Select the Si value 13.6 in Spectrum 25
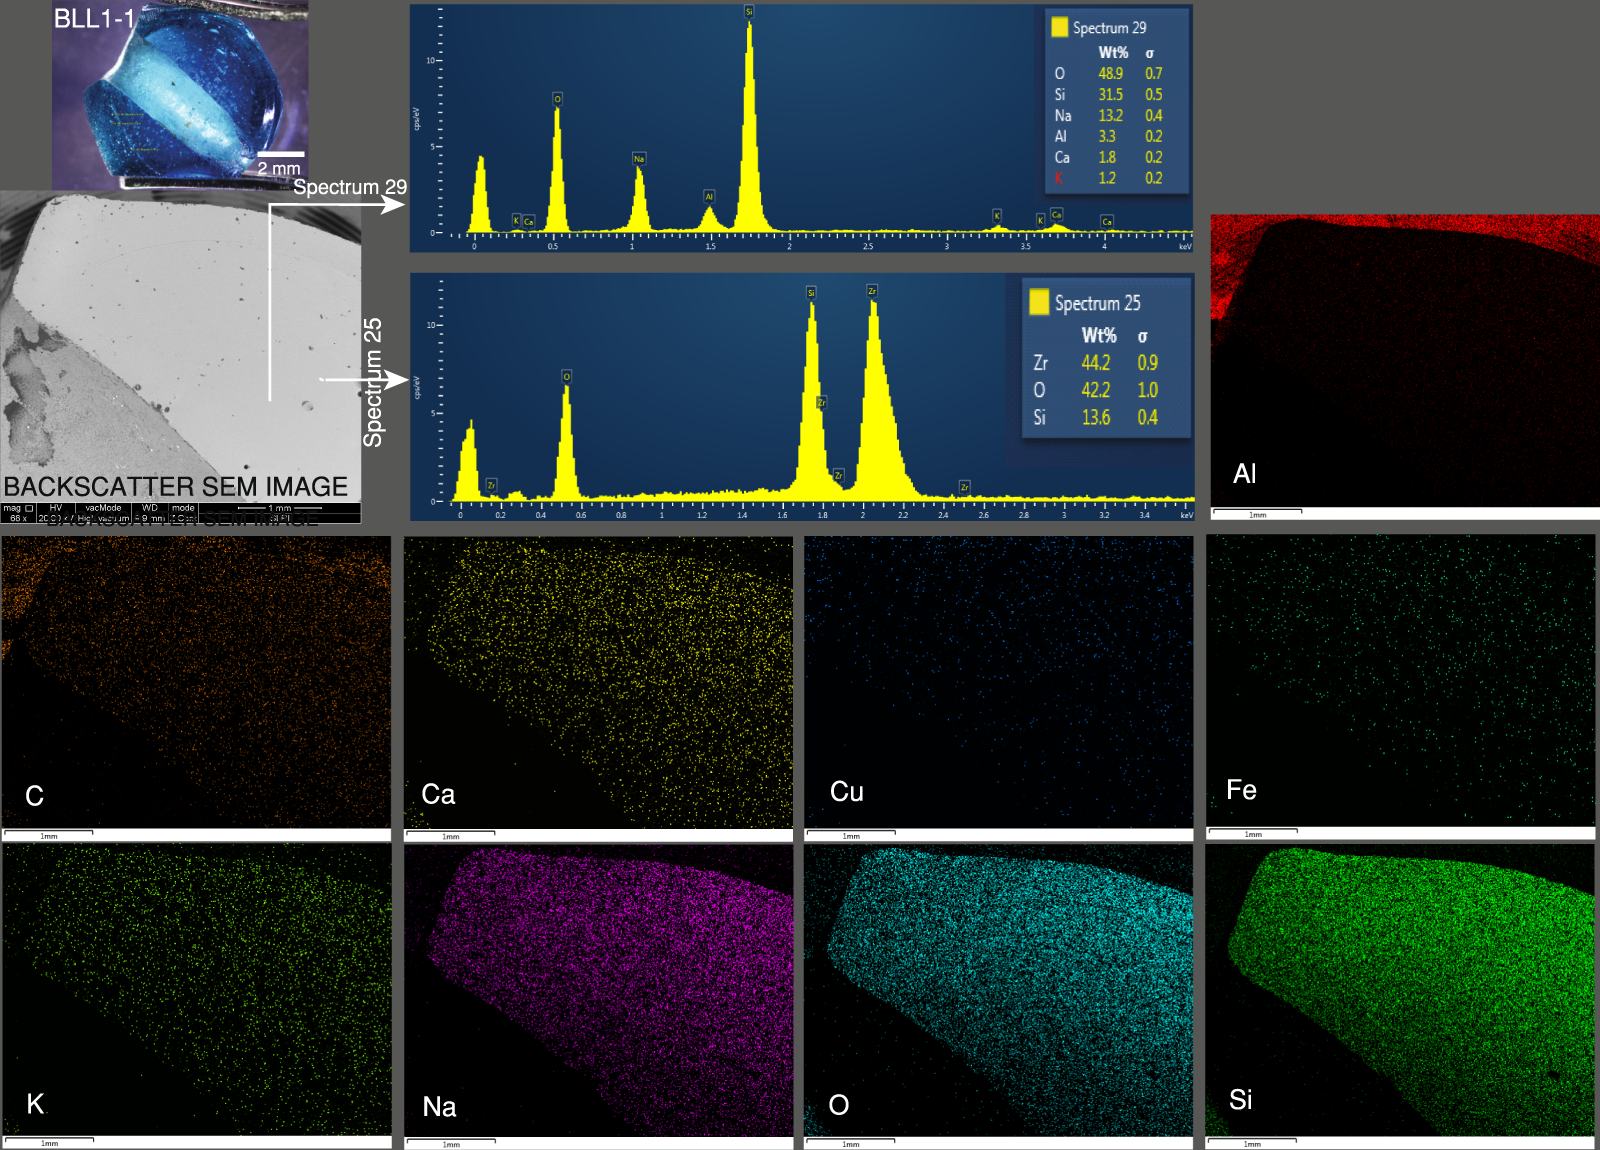 coord(1096,417)
